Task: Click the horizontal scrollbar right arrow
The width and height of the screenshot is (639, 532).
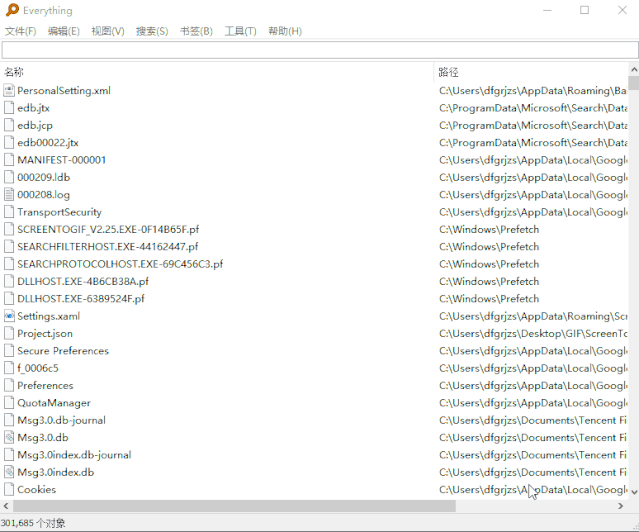Action: click(621, 506)
